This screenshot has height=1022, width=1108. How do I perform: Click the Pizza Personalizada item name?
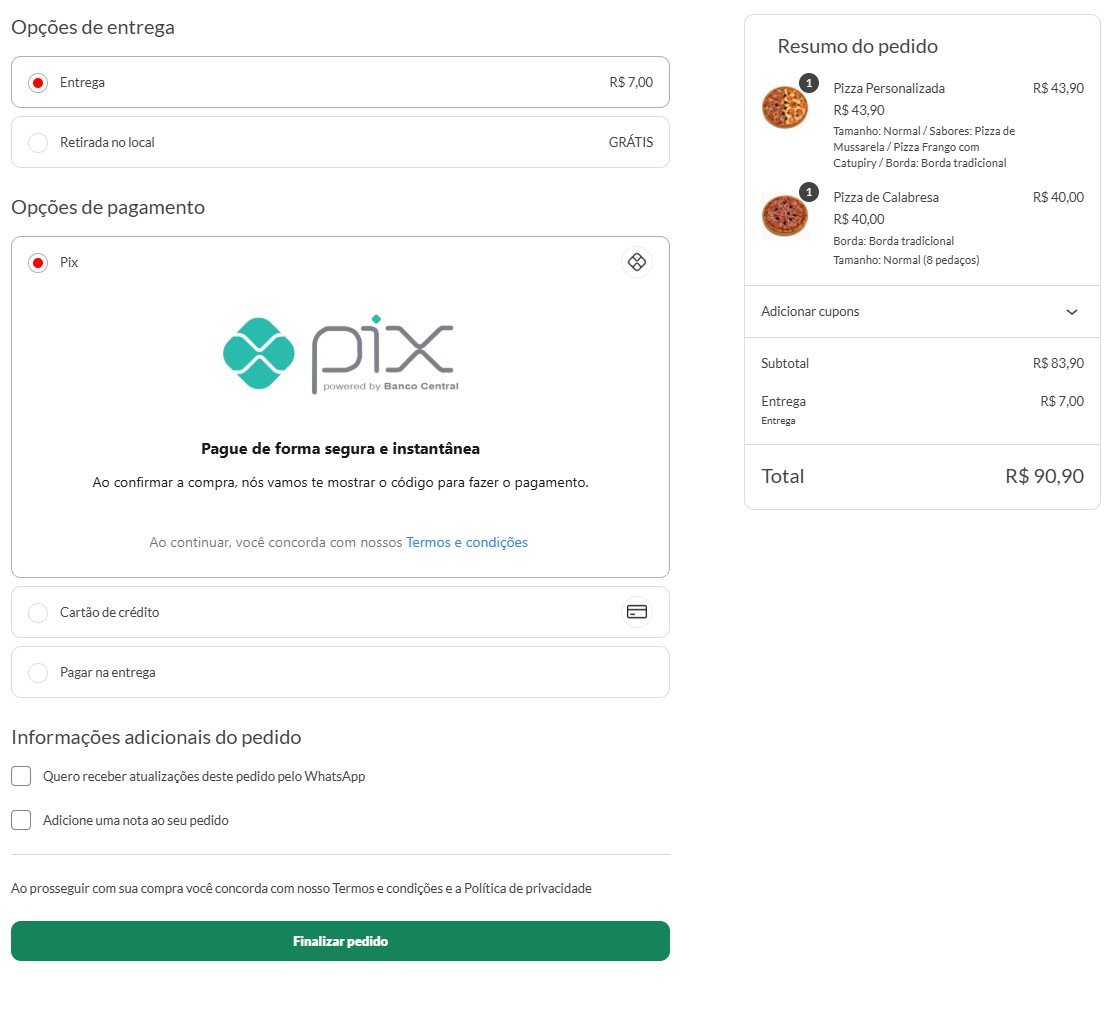tap(889, 88)
